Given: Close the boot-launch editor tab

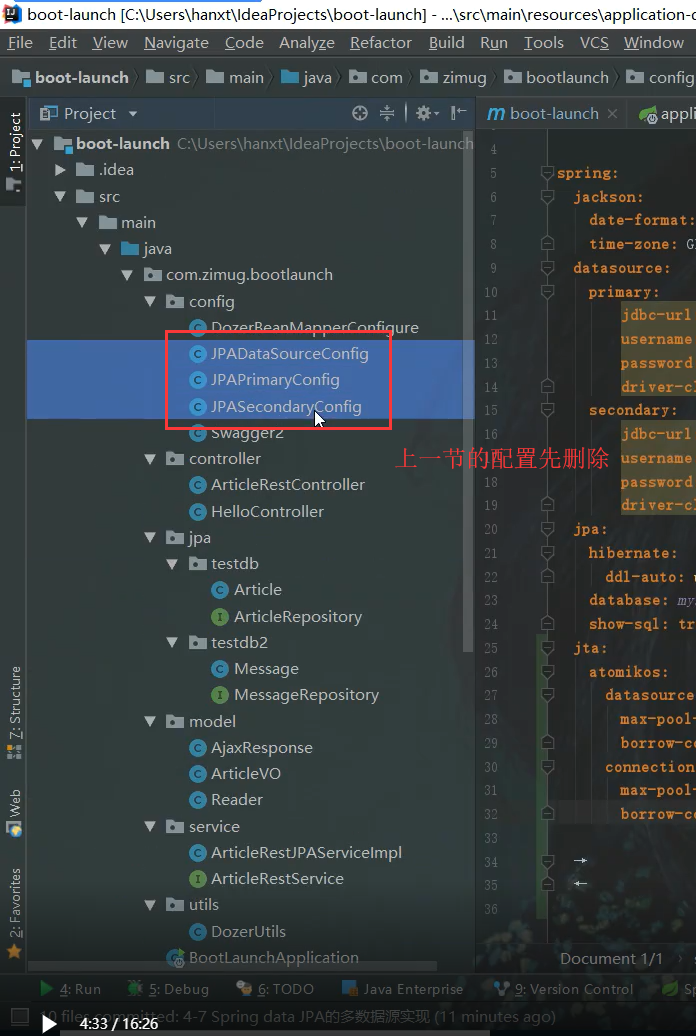Looking at the screenshot, I should click(x=612, y=114).
